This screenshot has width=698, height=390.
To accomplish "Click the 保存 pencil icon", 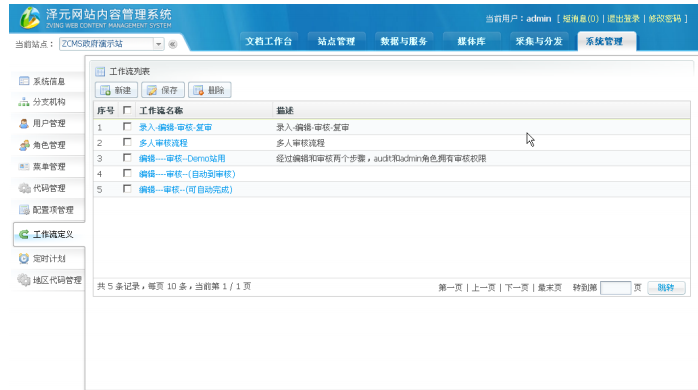I will click(152, 90).
